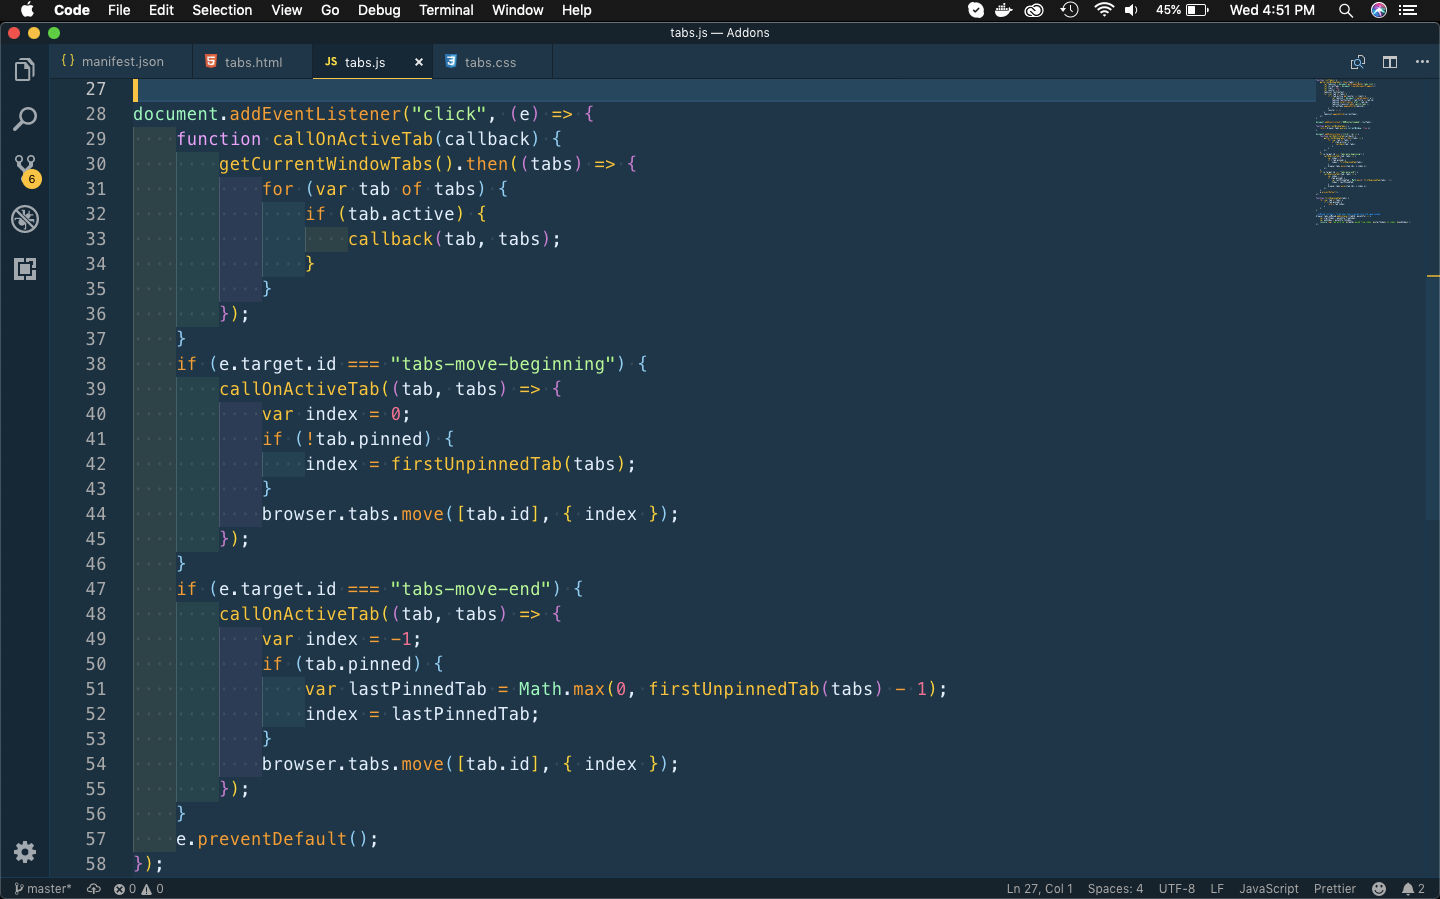Open the volume control in menu bar
1440x899 pixels.
pos(1131,10)
